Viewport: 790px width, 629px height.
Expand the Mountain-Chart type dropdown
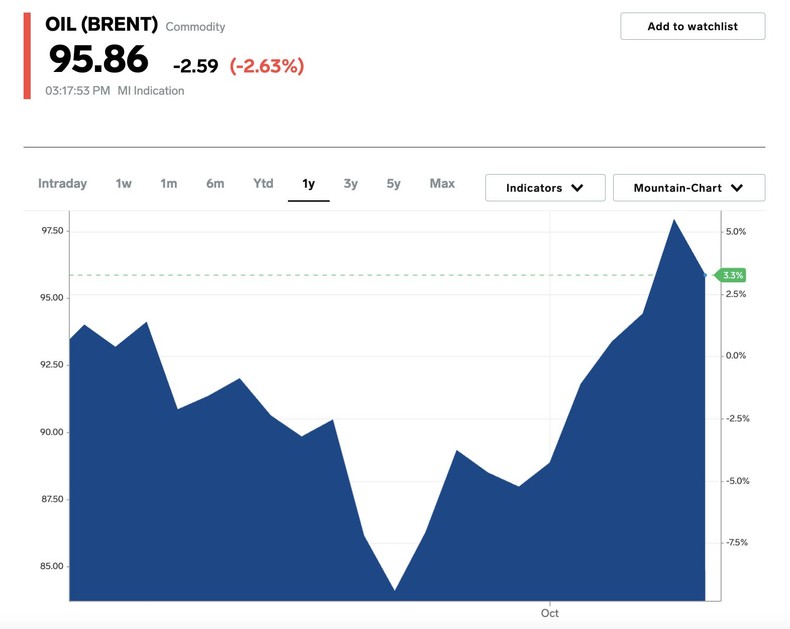click(688, 188)
